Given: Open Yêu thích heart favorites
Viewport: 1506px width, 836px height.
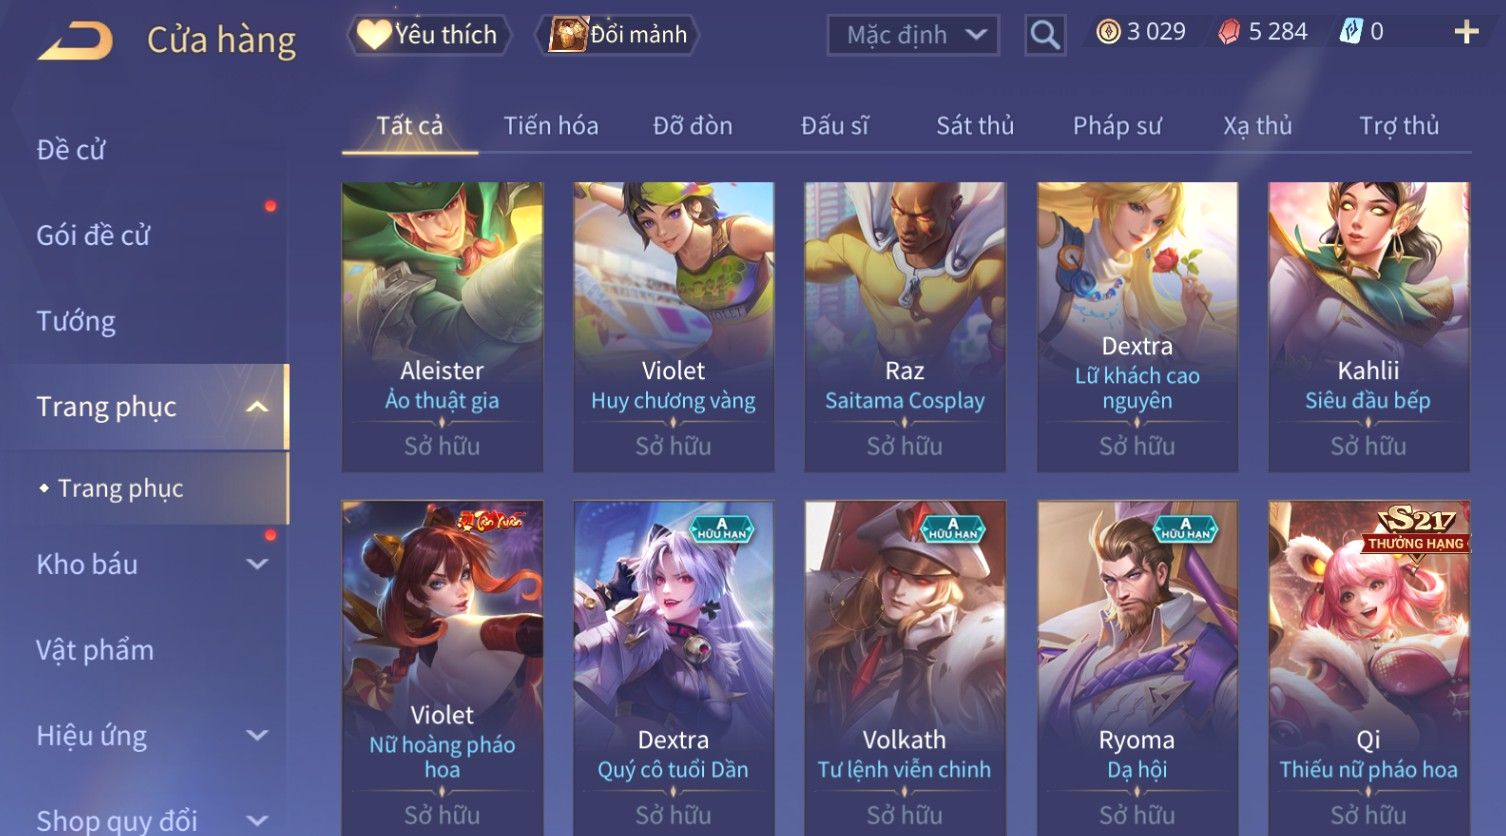Looking at the screenshot, I should (429, 35).
